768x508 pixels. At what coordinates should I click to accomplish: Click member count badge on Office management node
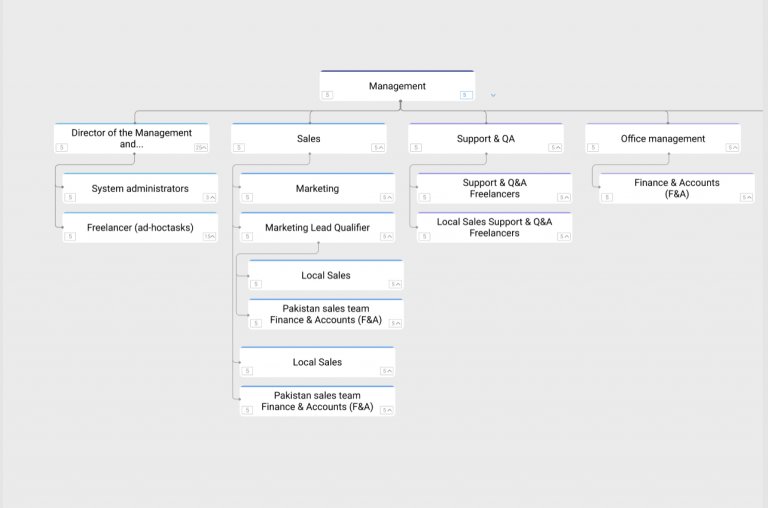coord(593,147)
